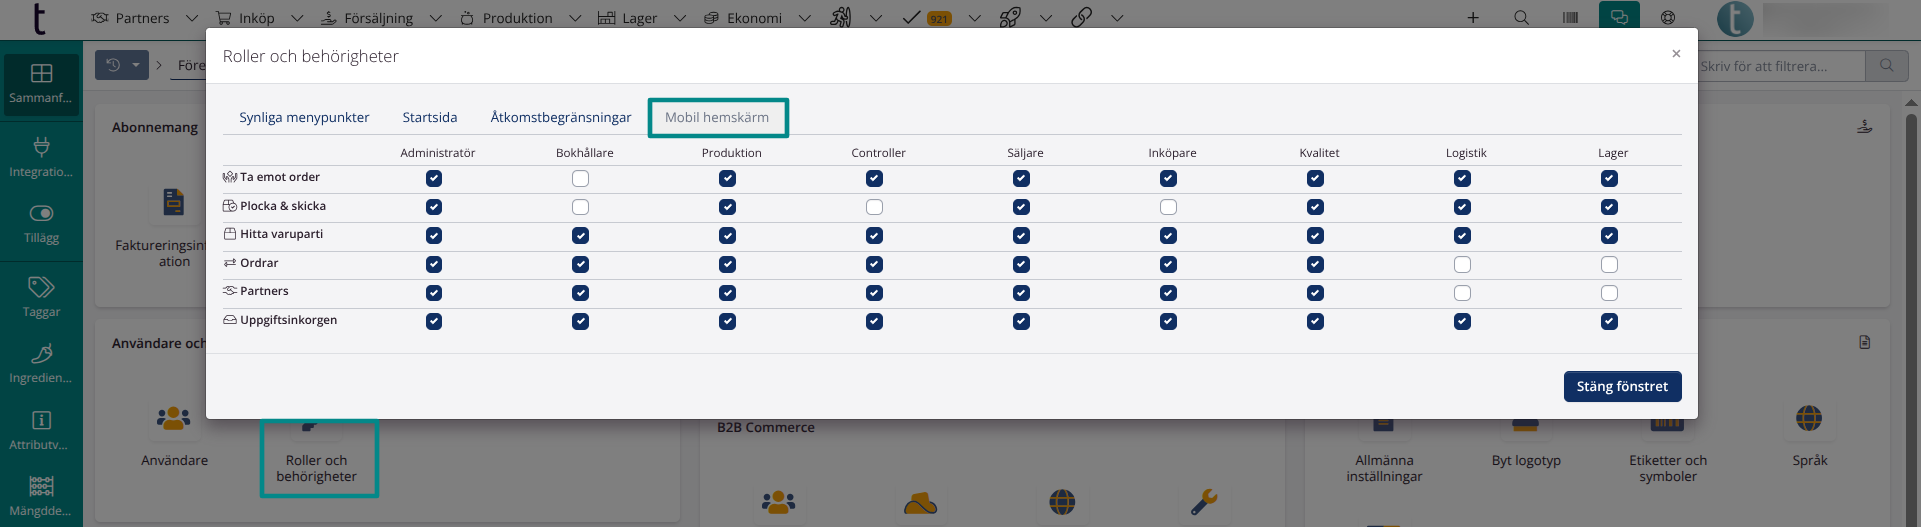
Task: Open the Integrationer plug icon in sidebar
Action: (41, 156)
